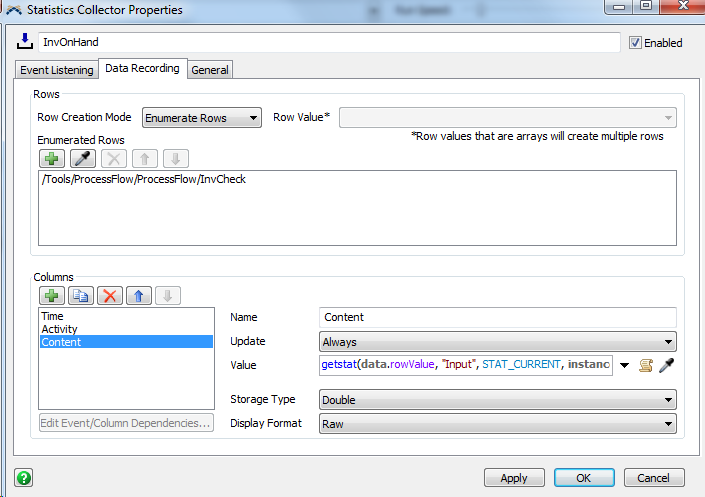Image resolution: width=705 pixels, height=497 pixels.
Task: Switch to the Event Listening tab
Action: click(56, 70)
